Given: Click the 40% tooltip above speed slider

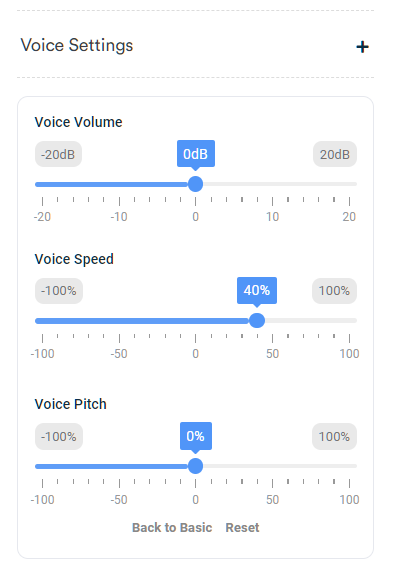Looking at the screenshot, I should [x=257, y=290].
